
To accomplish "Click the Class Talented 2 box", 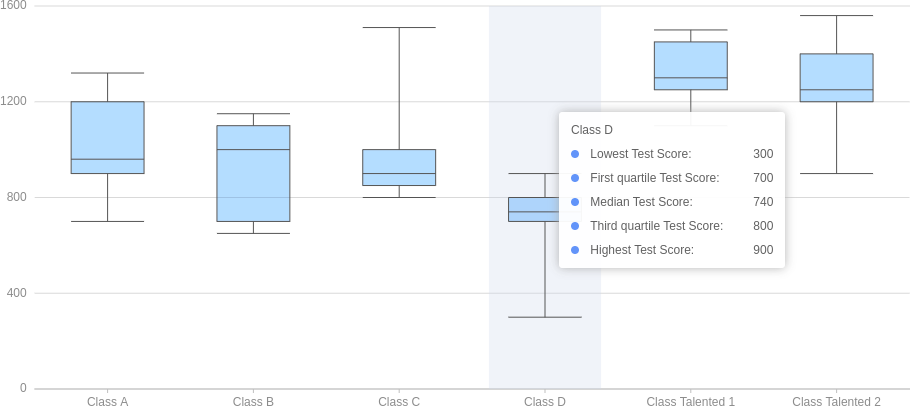I will [x=837, y=78].
